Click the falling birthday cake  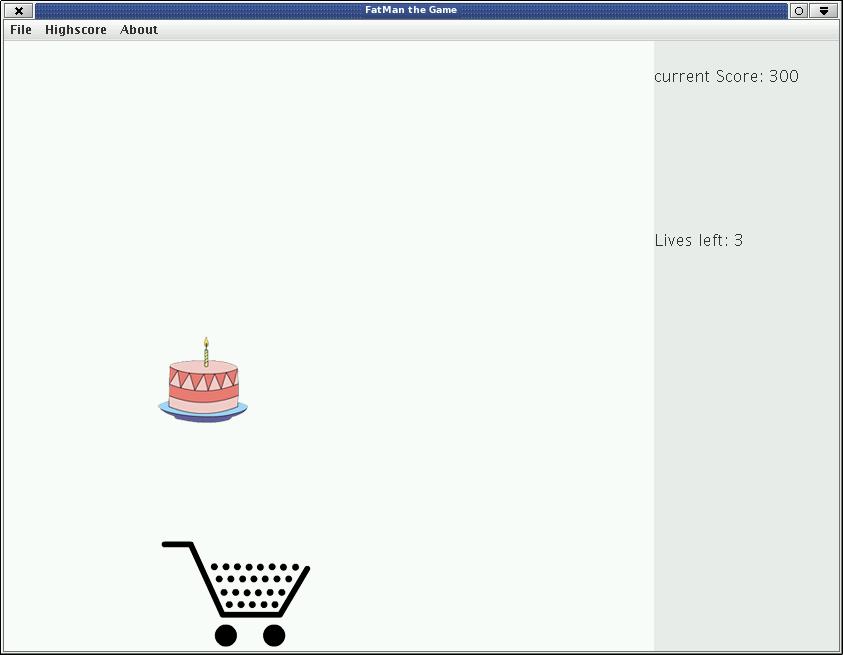[203, 380]
